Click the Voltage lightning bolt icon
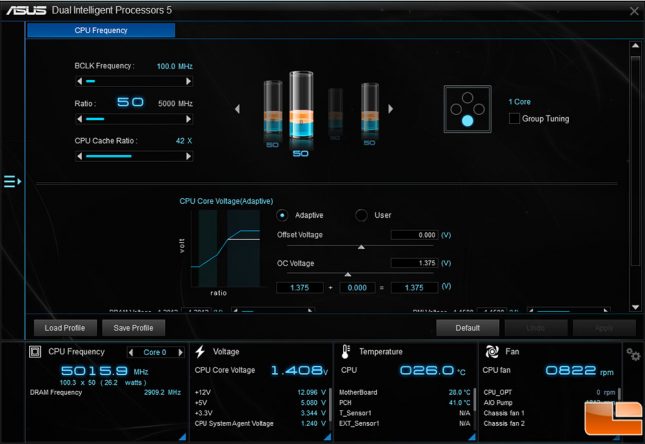 [200, 352]
